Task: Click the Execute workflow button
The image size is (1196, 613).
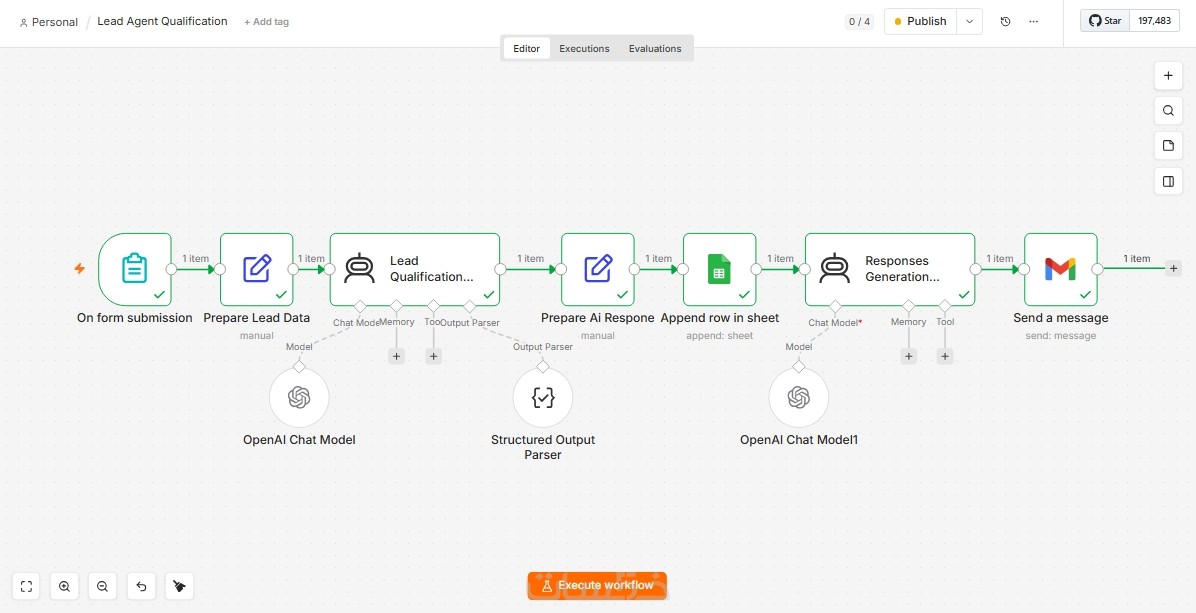Action: (597, 586)
